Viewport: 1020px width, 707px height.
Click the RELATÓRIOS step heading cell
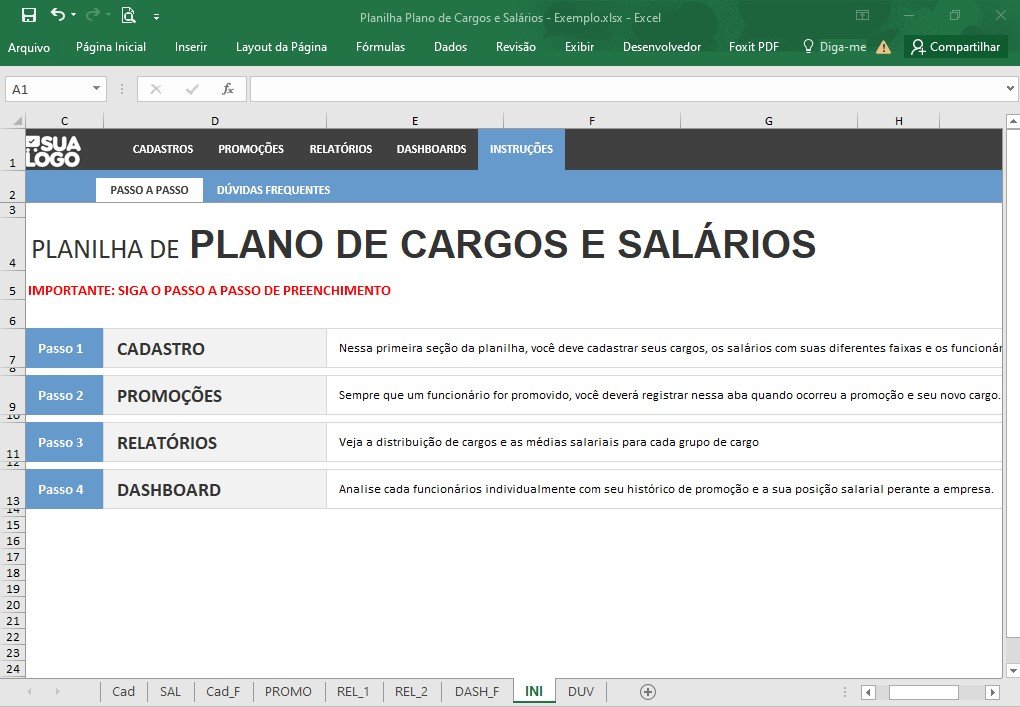pos(215,442)
